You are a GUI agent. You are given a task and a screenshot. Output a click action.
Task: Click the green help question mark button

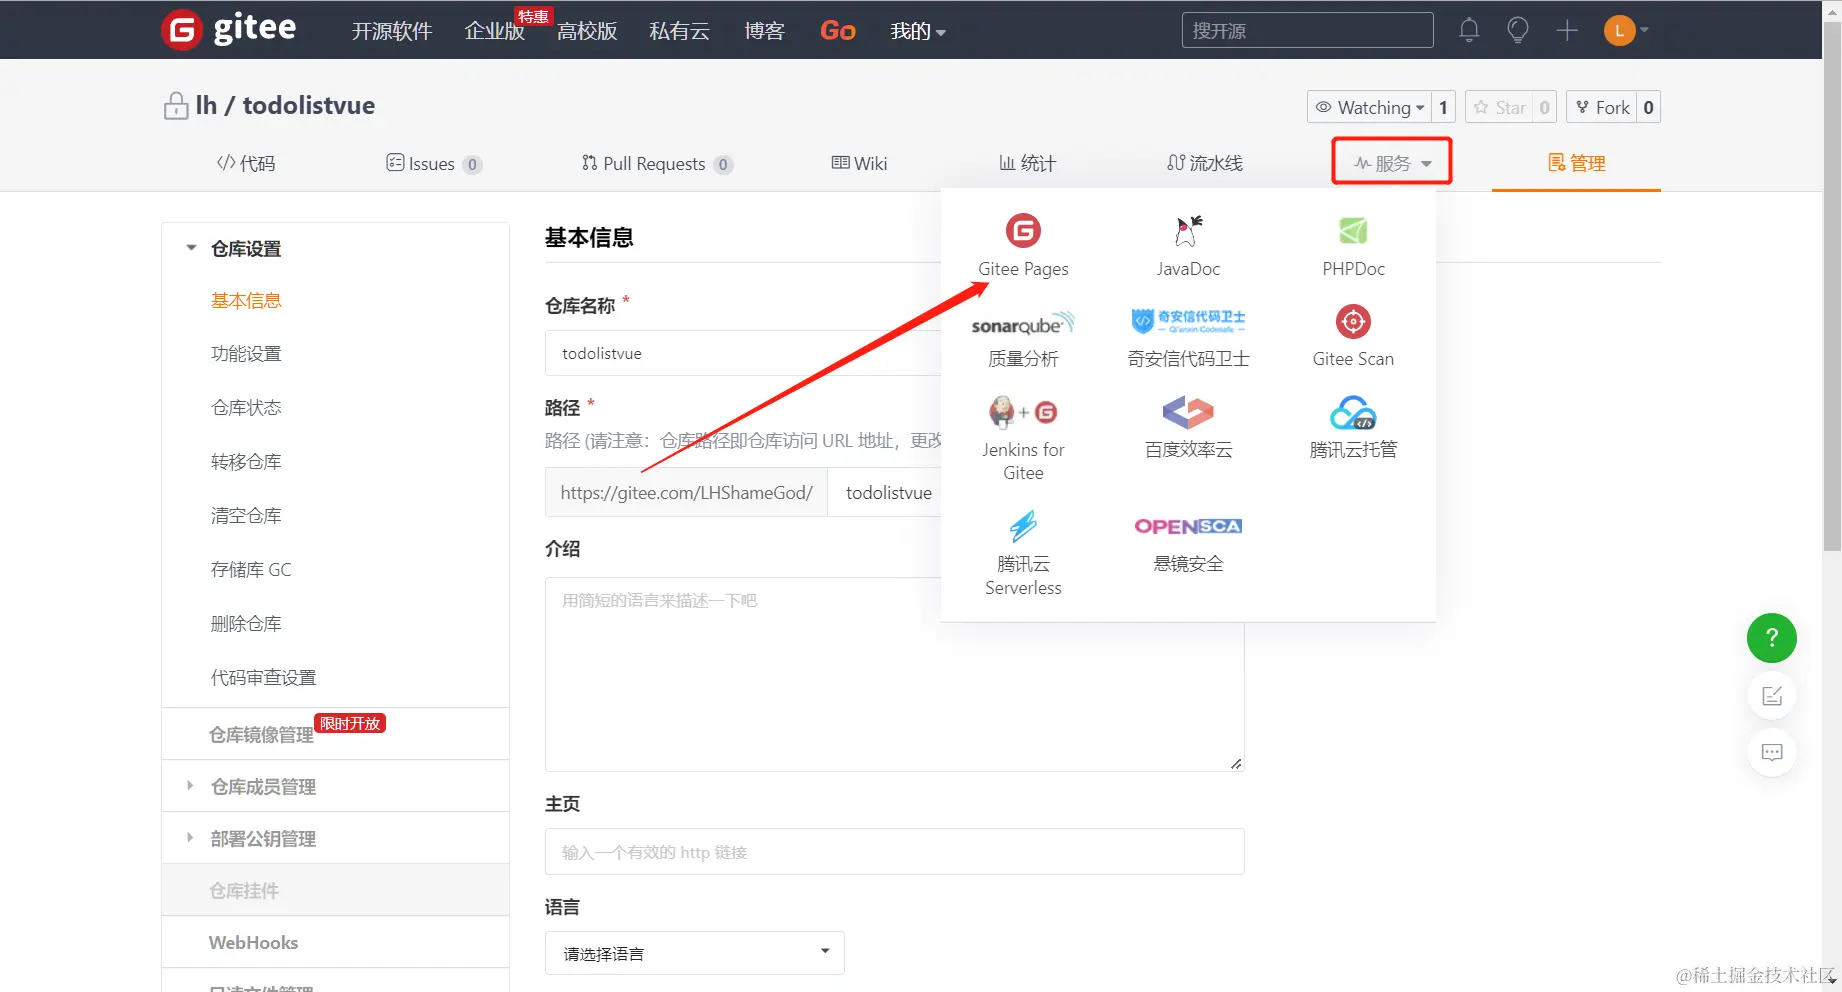pos(1772,638)
